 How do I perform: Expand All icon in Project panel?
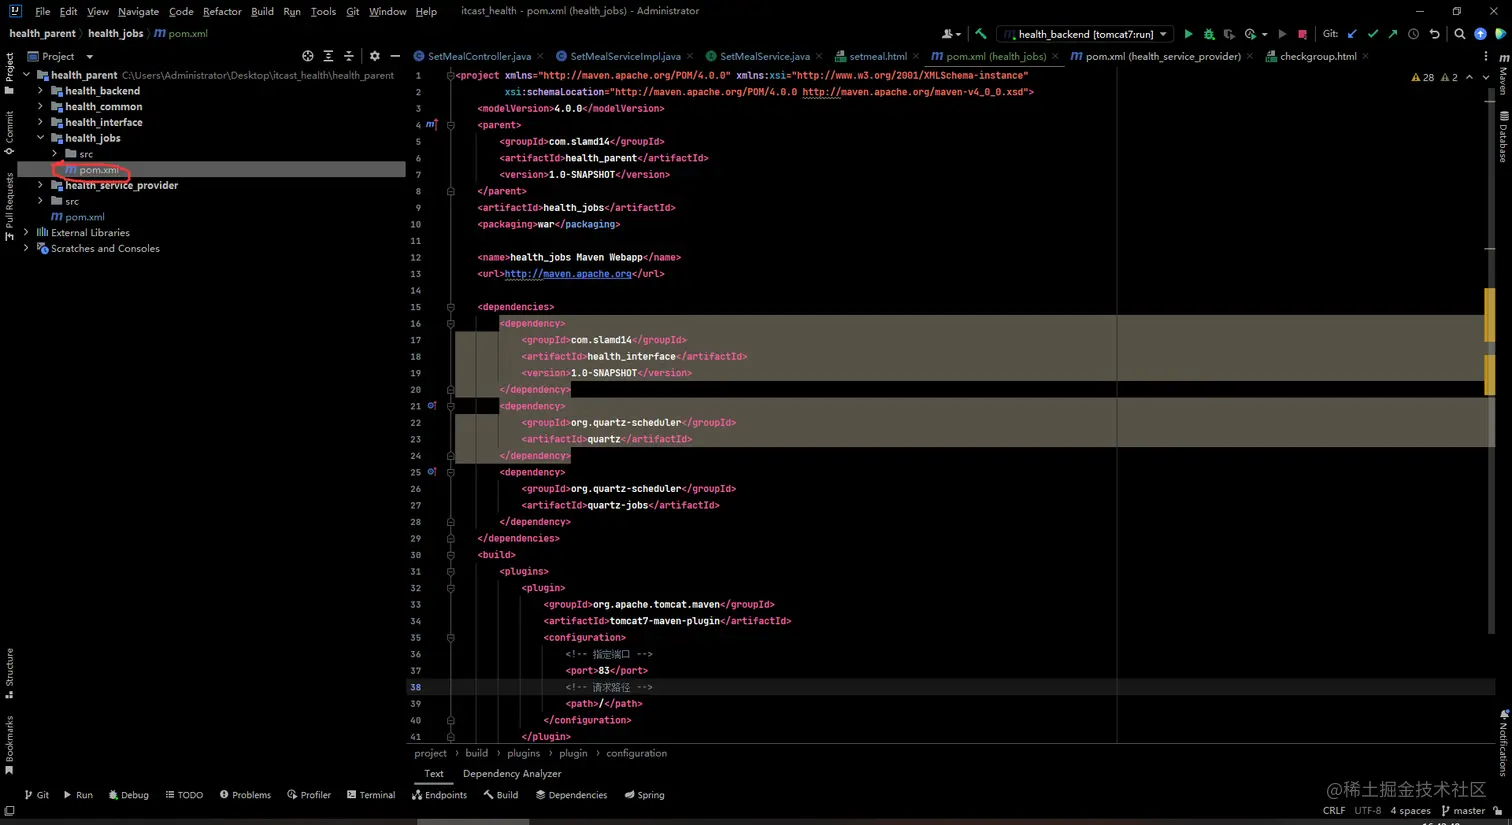328,56
